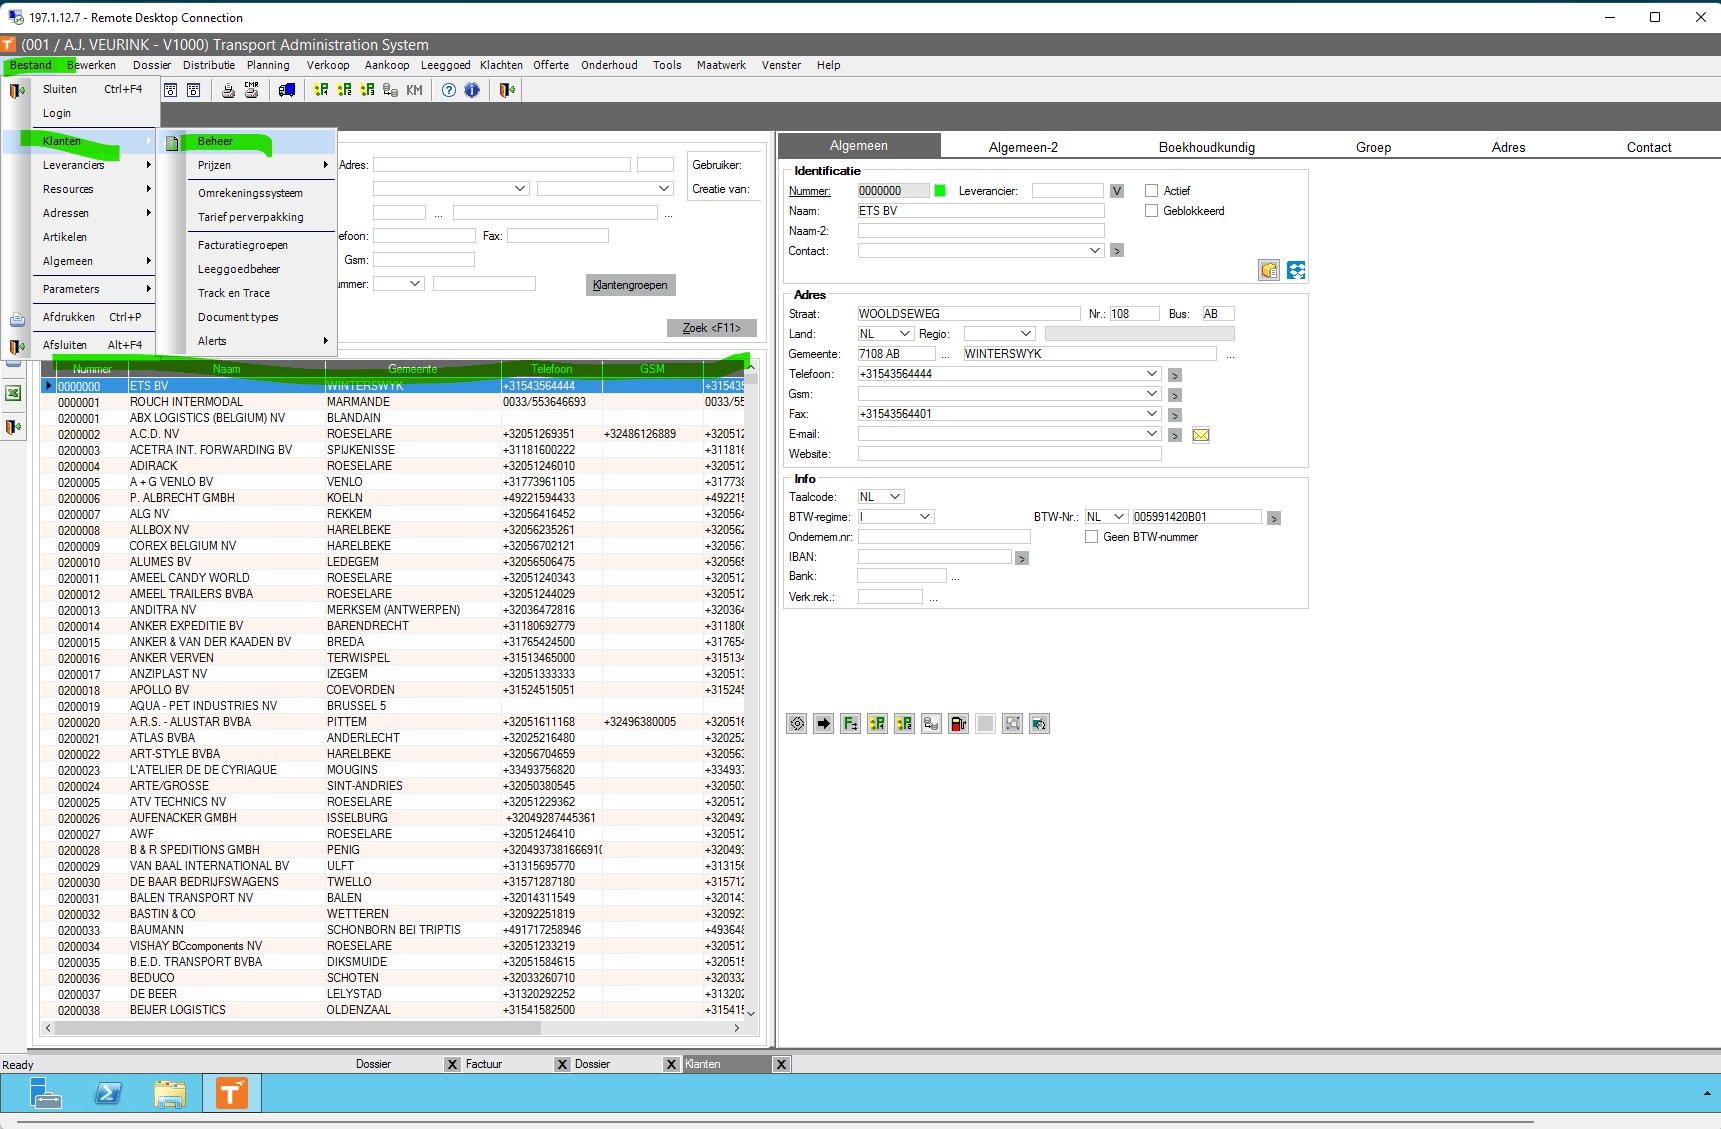Select Leeggoedbeheer in the submenu

click(x=239, y=269)
